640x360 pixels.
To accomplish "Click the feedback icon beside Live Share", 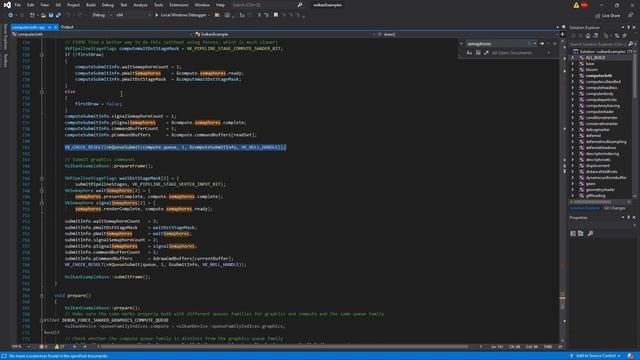I will pyautogui.click(x=630, y=15).
